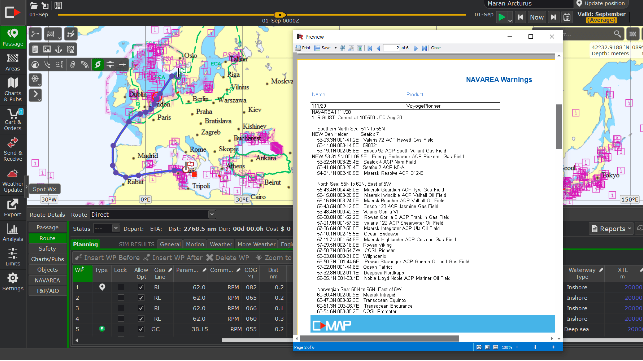
Task: Open Send & Receive in the sidebar
Action: point(13,149)
